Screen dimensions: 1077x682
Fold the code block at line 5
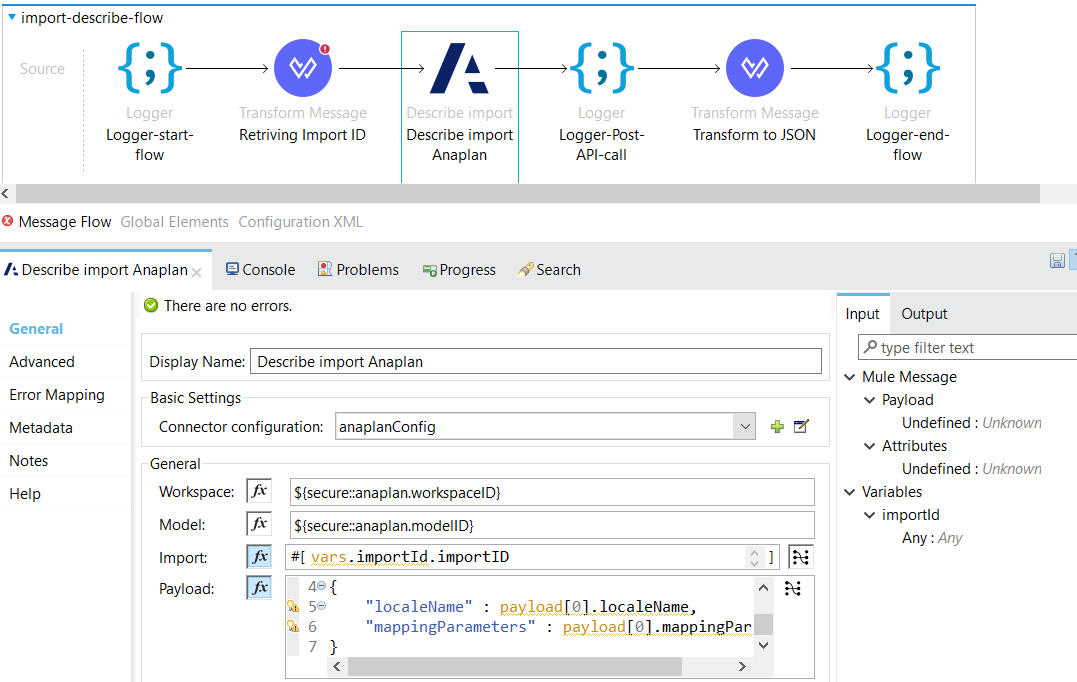[x=321, y=606]
